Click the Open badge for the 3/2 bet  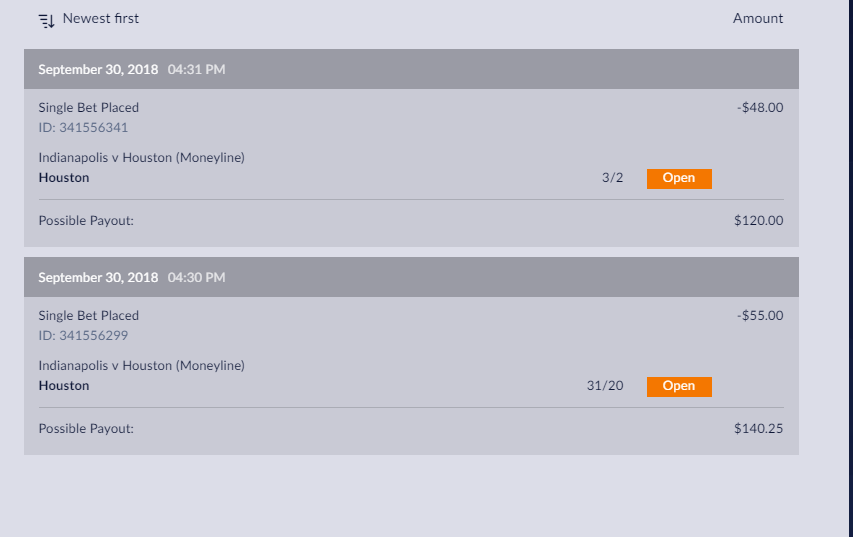tap(679, 178)
